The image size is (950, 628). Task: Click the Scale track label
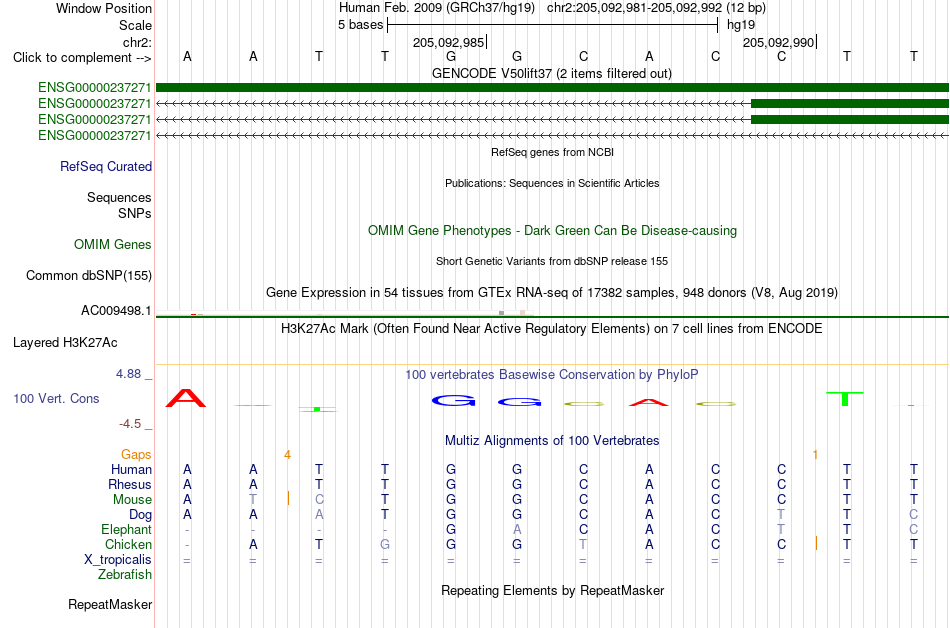pos(135,25)
